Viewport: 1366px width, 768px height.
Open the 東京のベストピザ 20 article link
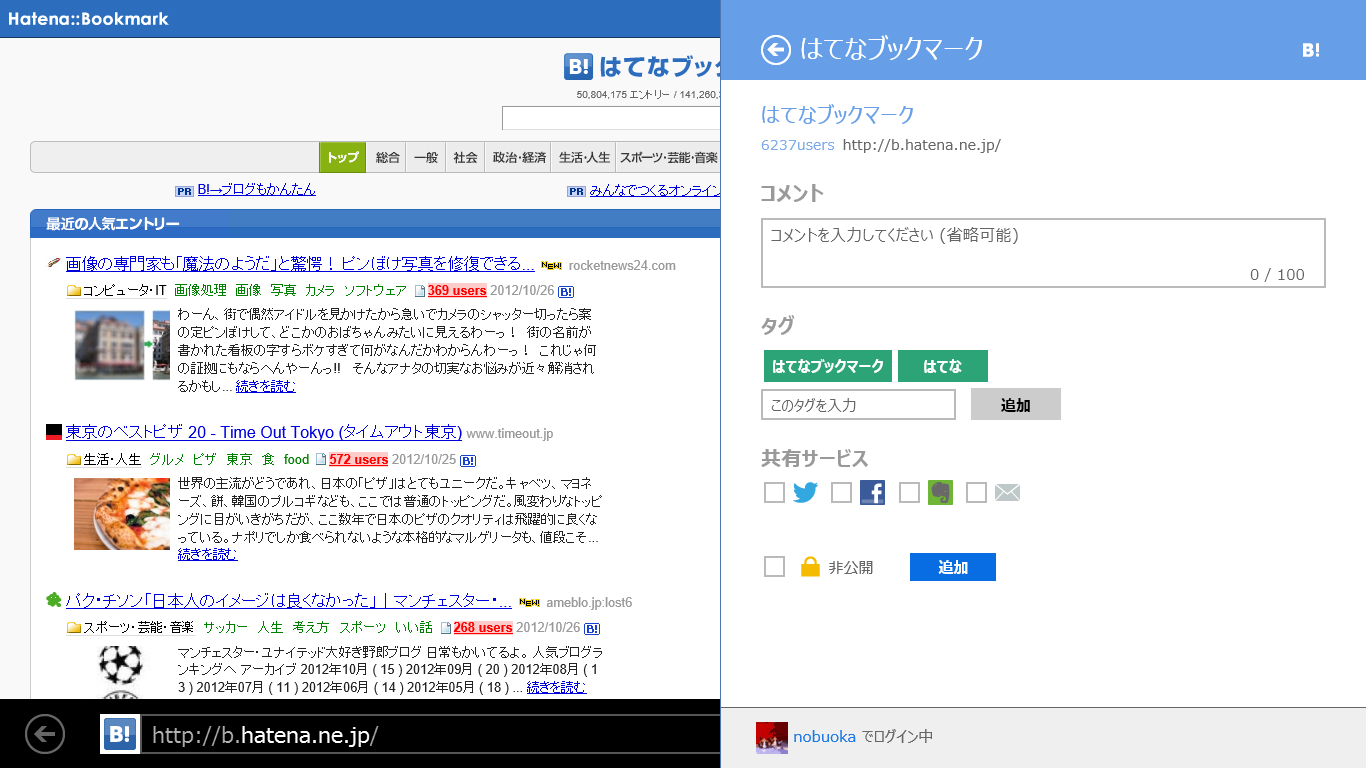point(264,432)
